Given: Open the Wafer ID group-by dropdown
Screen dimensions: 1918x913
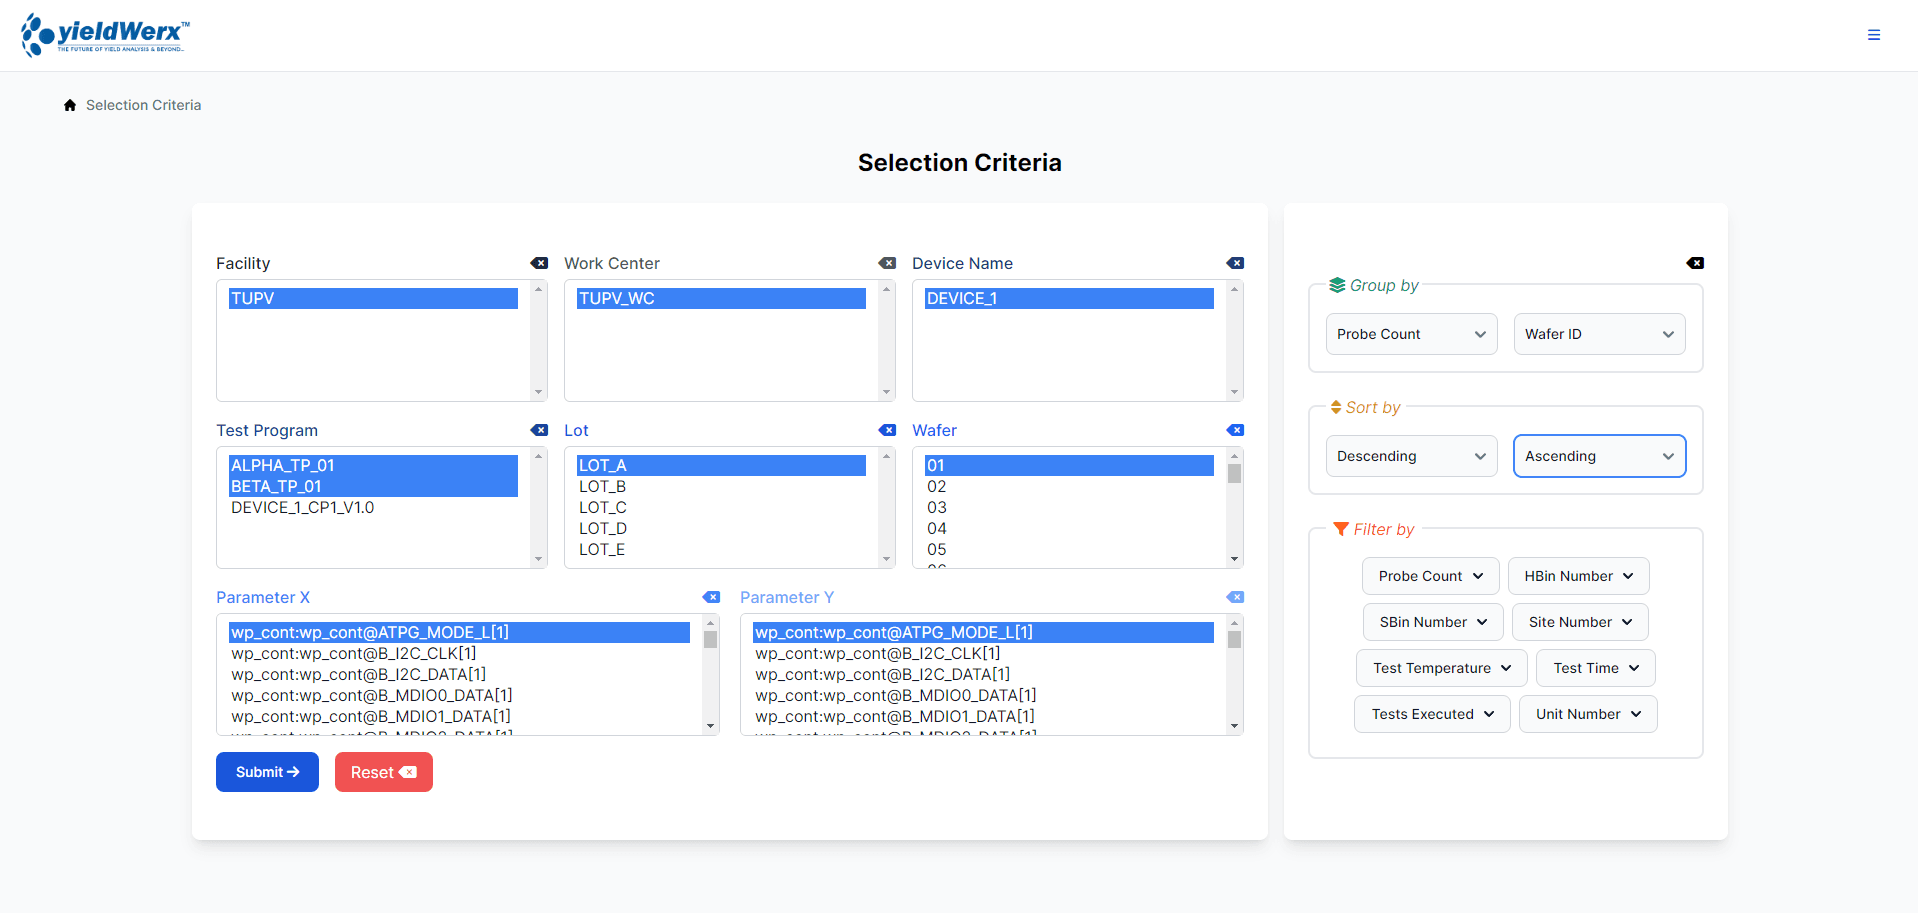Looking at the screenshot, I should pos(1599,334).
